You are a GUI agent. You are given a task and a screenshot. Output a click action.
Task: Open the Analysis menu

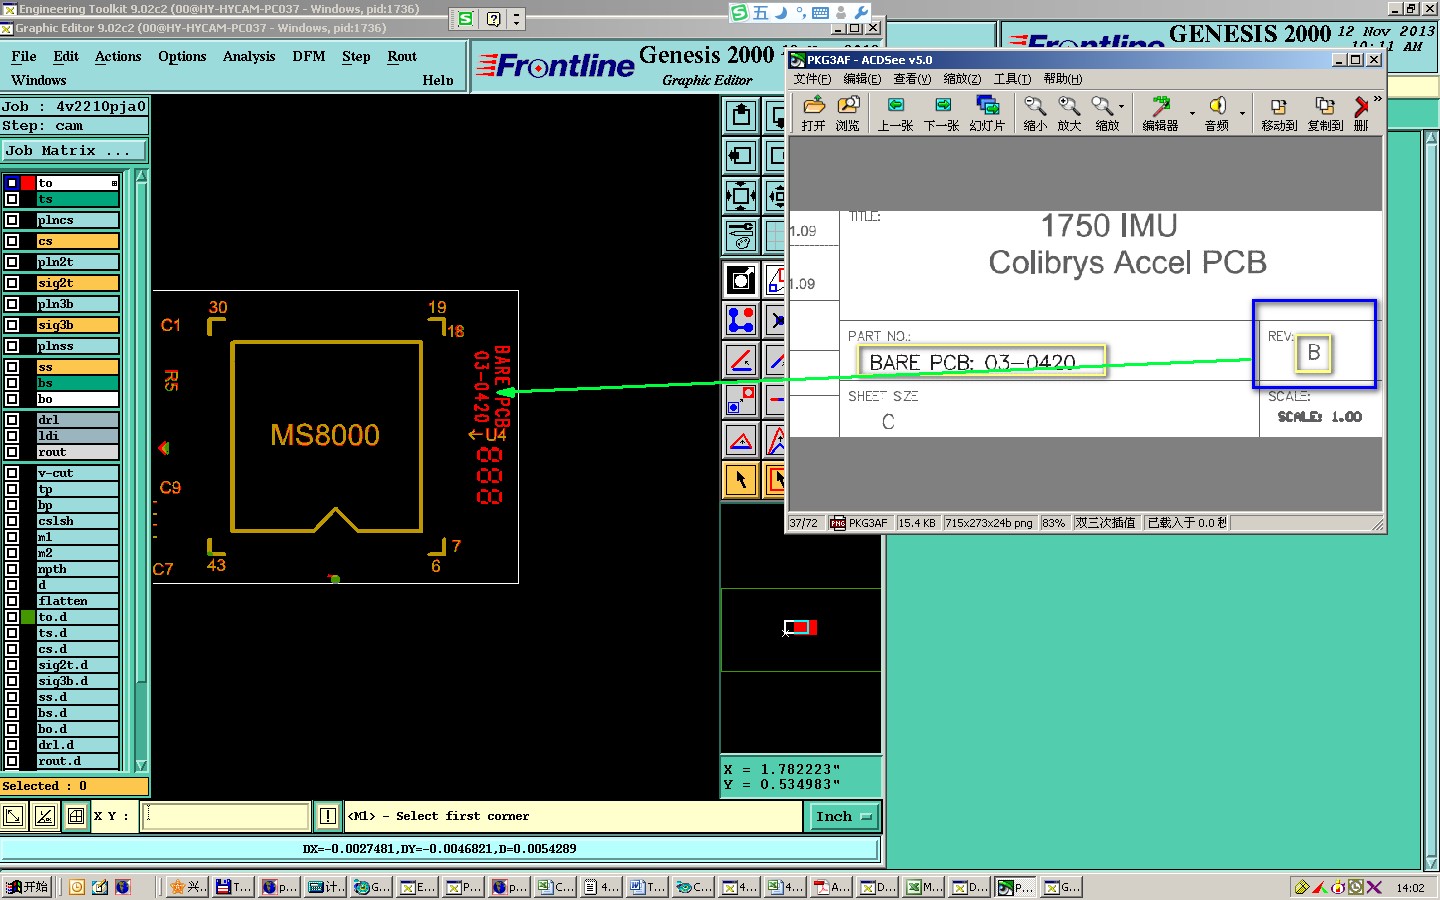(x=249, y=57)
